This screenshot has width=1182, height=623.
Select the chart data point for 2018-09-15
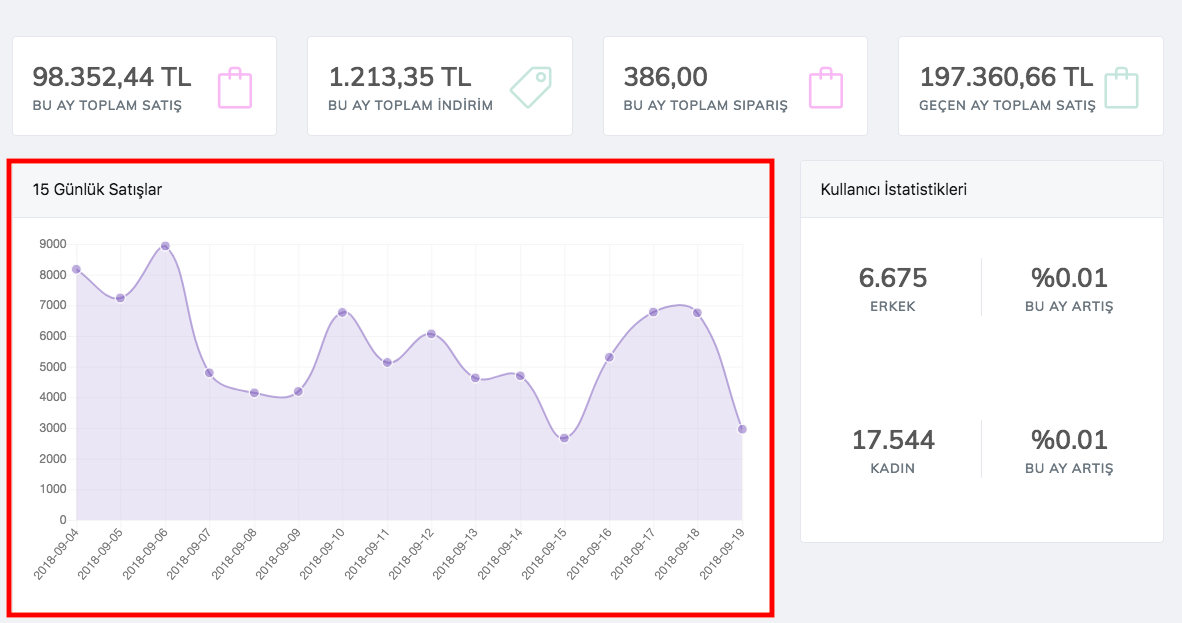[564, 438]
